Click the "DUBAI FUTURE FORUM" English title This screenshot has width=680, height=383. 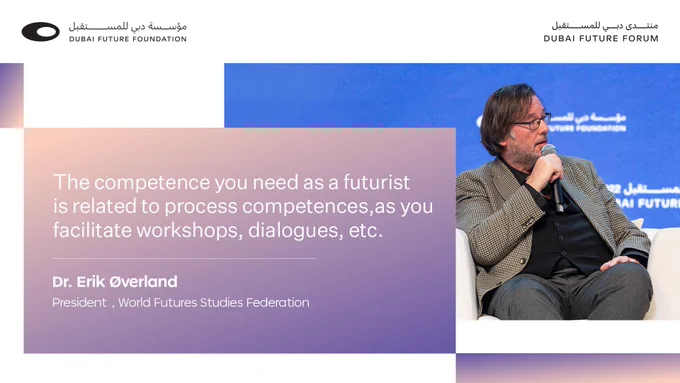601,39
